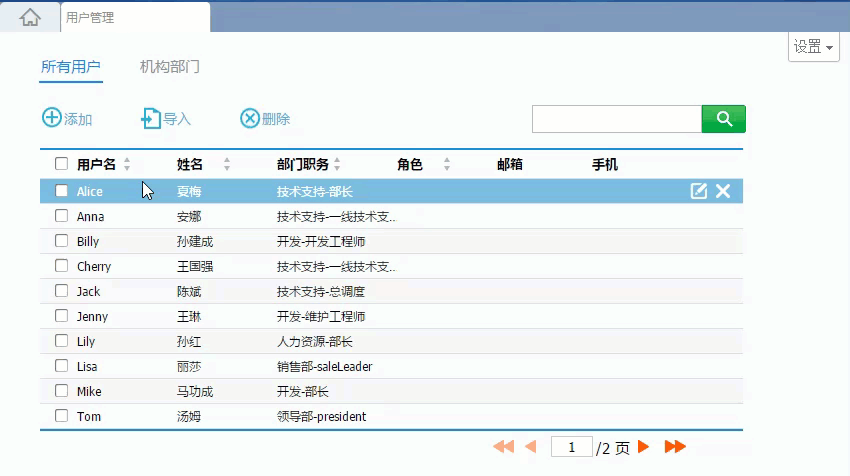Switch to the 机构部门 tab
Viewport: 850px width, 476px height.
coord(170,67)
